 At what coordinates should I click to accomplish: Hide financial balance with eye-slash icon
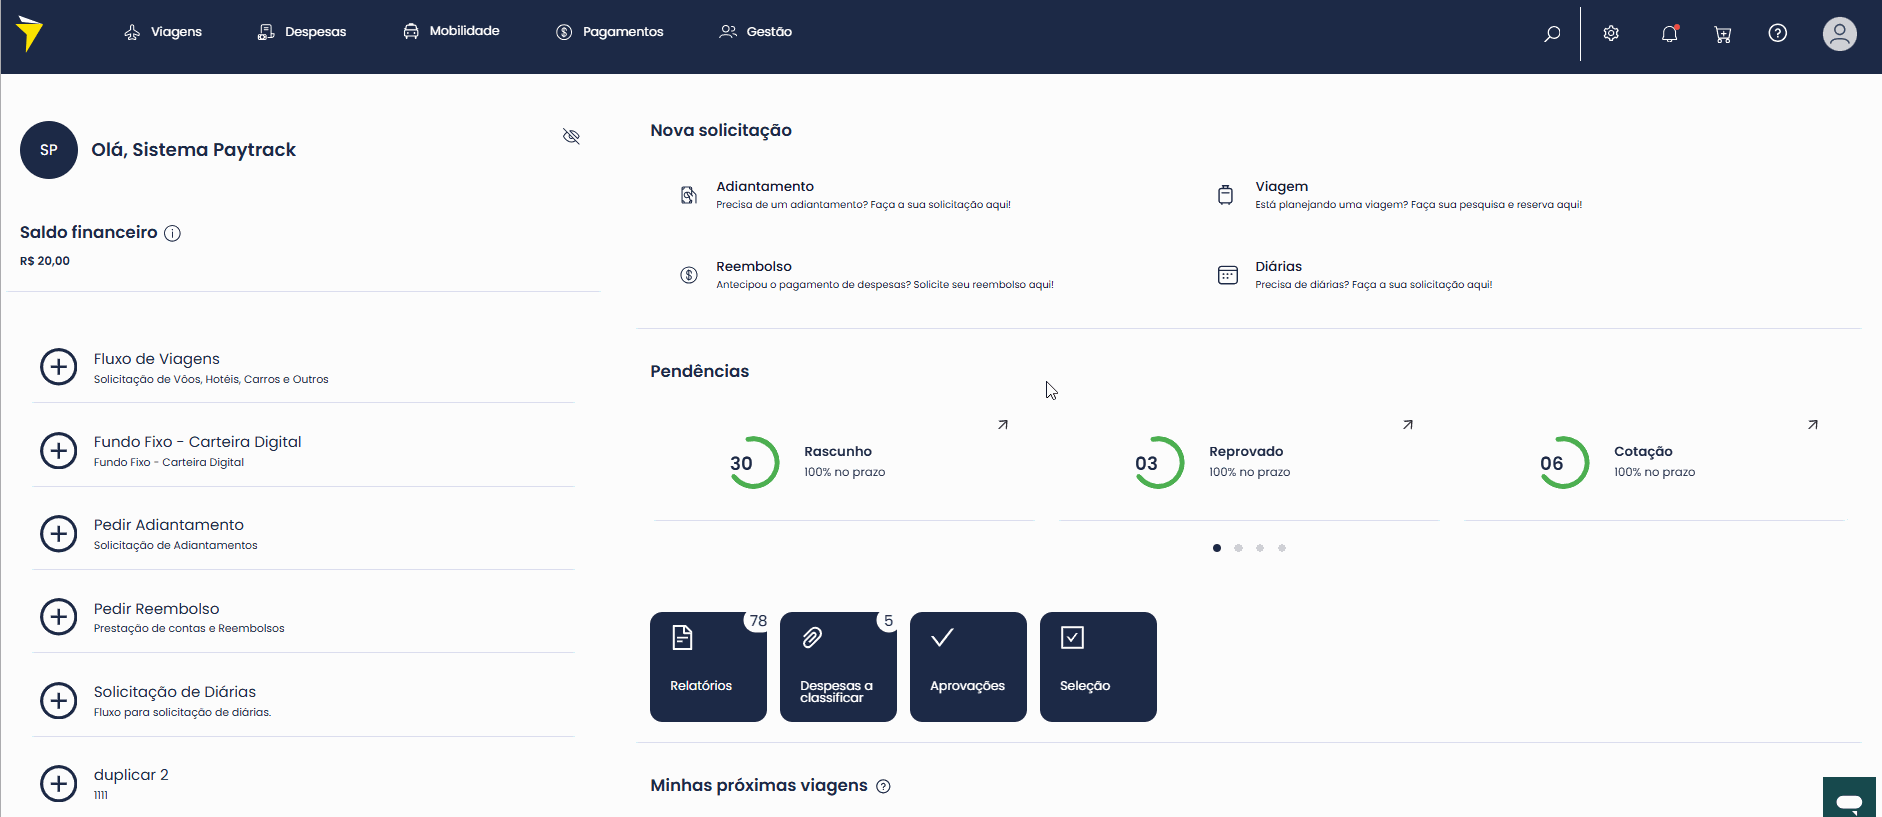571,136
